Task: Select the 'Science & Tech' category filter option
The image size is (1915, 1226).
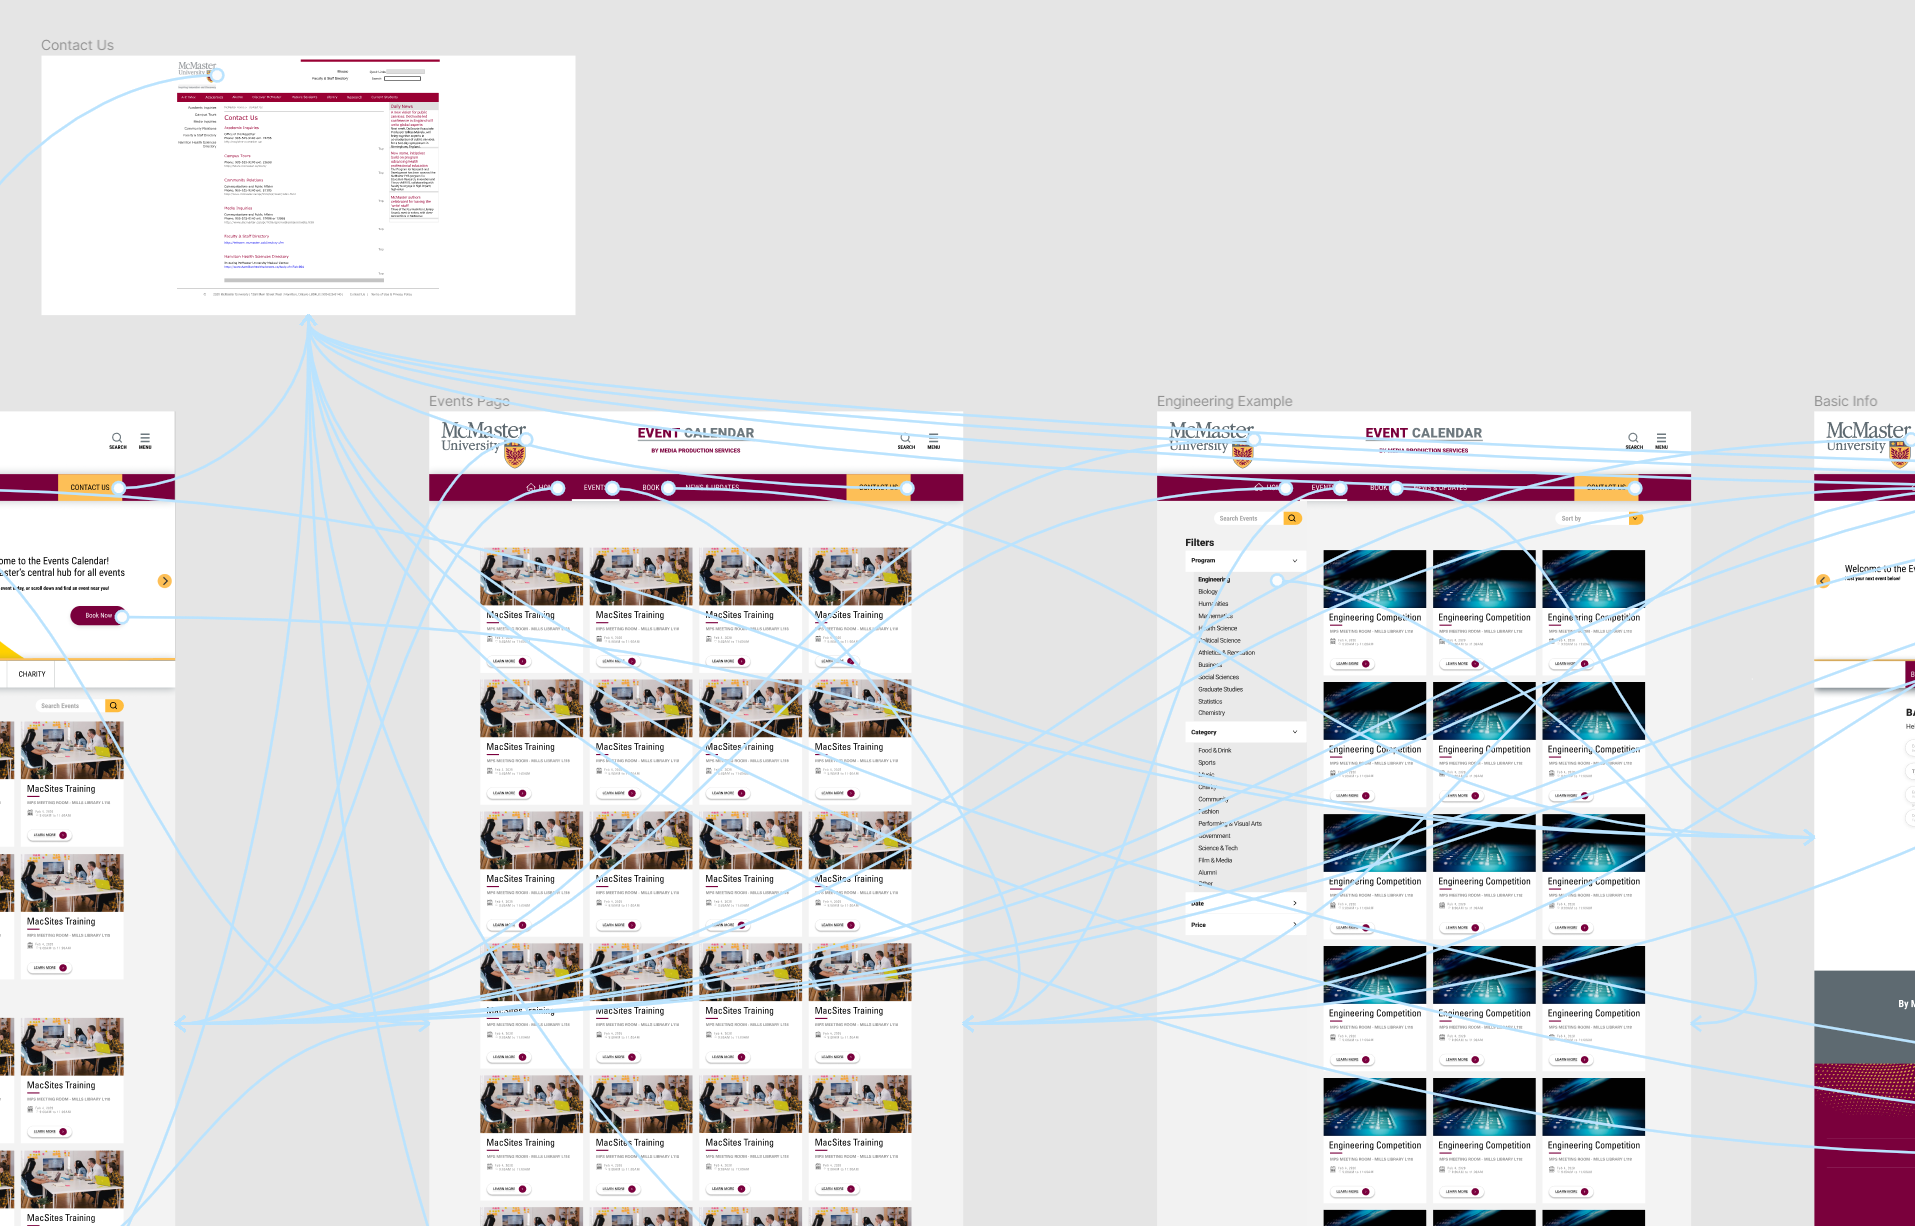Action: click(1218, 848)
